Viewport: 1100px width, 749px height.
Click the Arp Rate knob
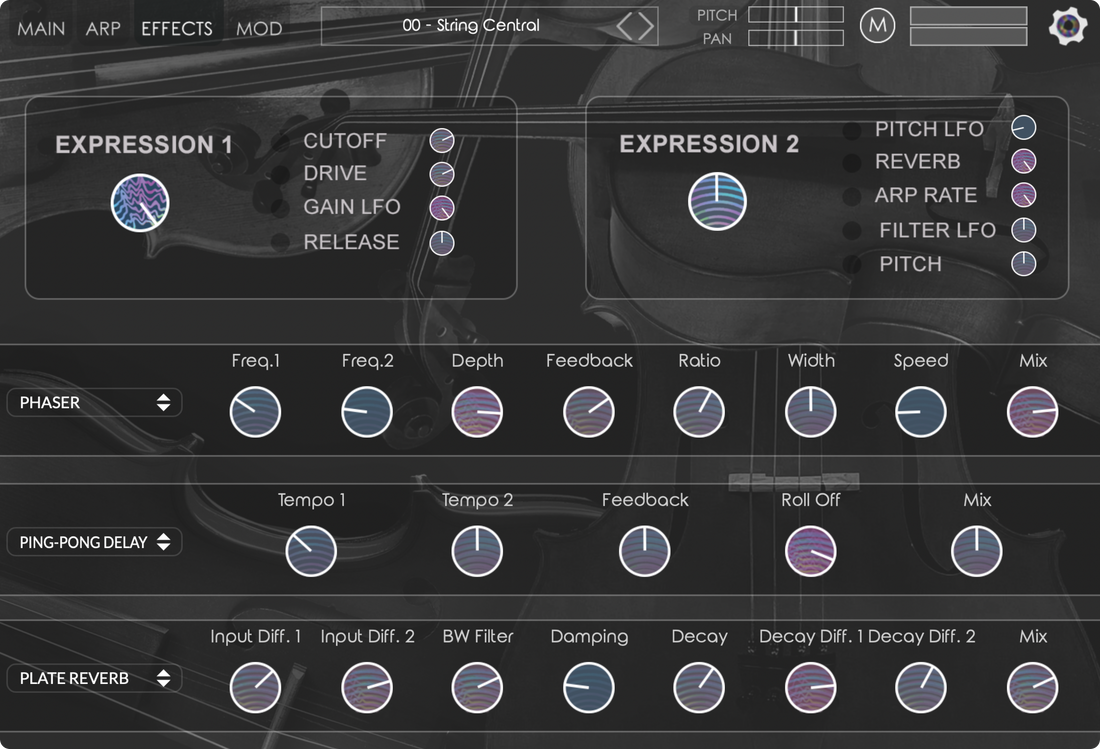point(1022,195)
